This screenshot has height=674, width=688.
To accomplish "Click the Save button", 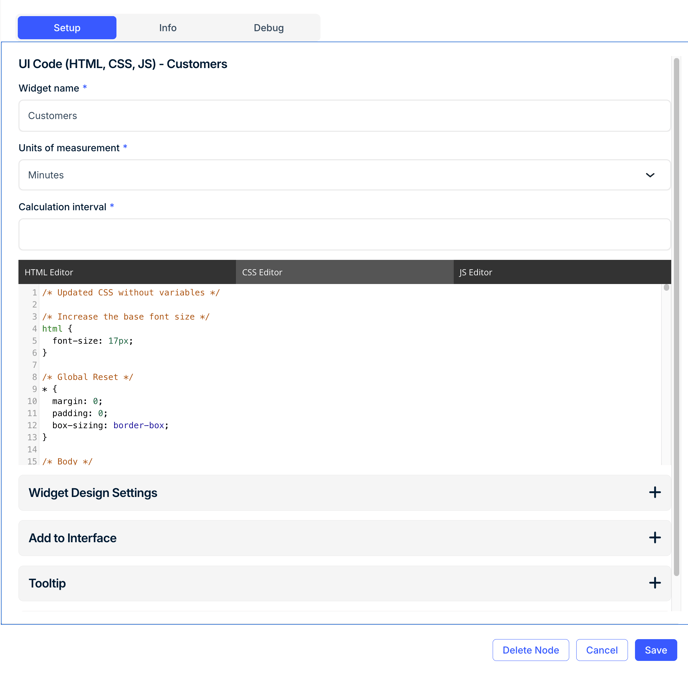I will point(656,650).
